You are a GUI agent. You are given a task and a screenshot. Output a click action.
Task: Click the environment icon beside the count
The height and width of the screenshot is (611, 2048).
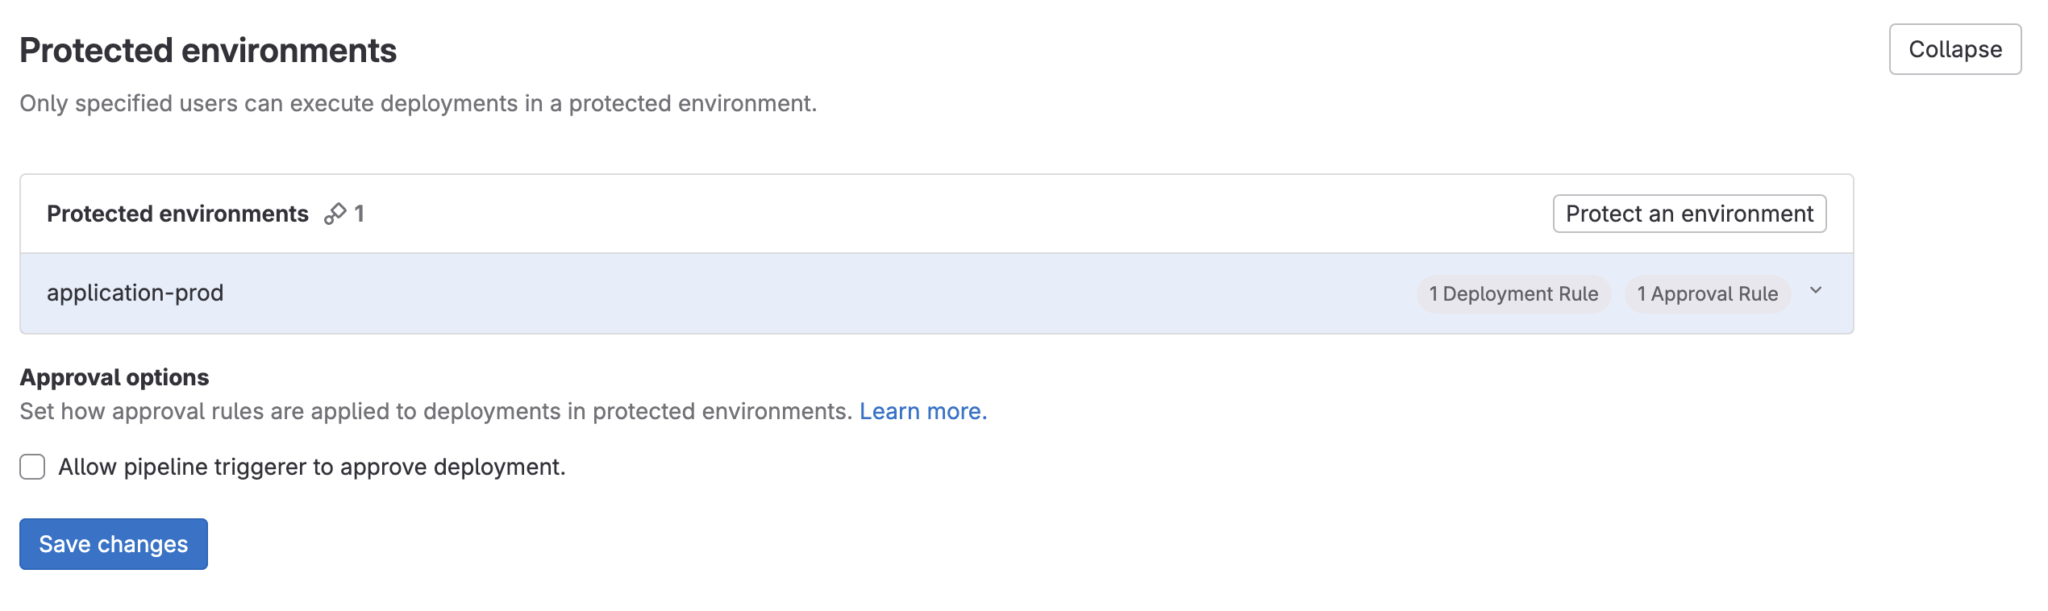point(335,214)
